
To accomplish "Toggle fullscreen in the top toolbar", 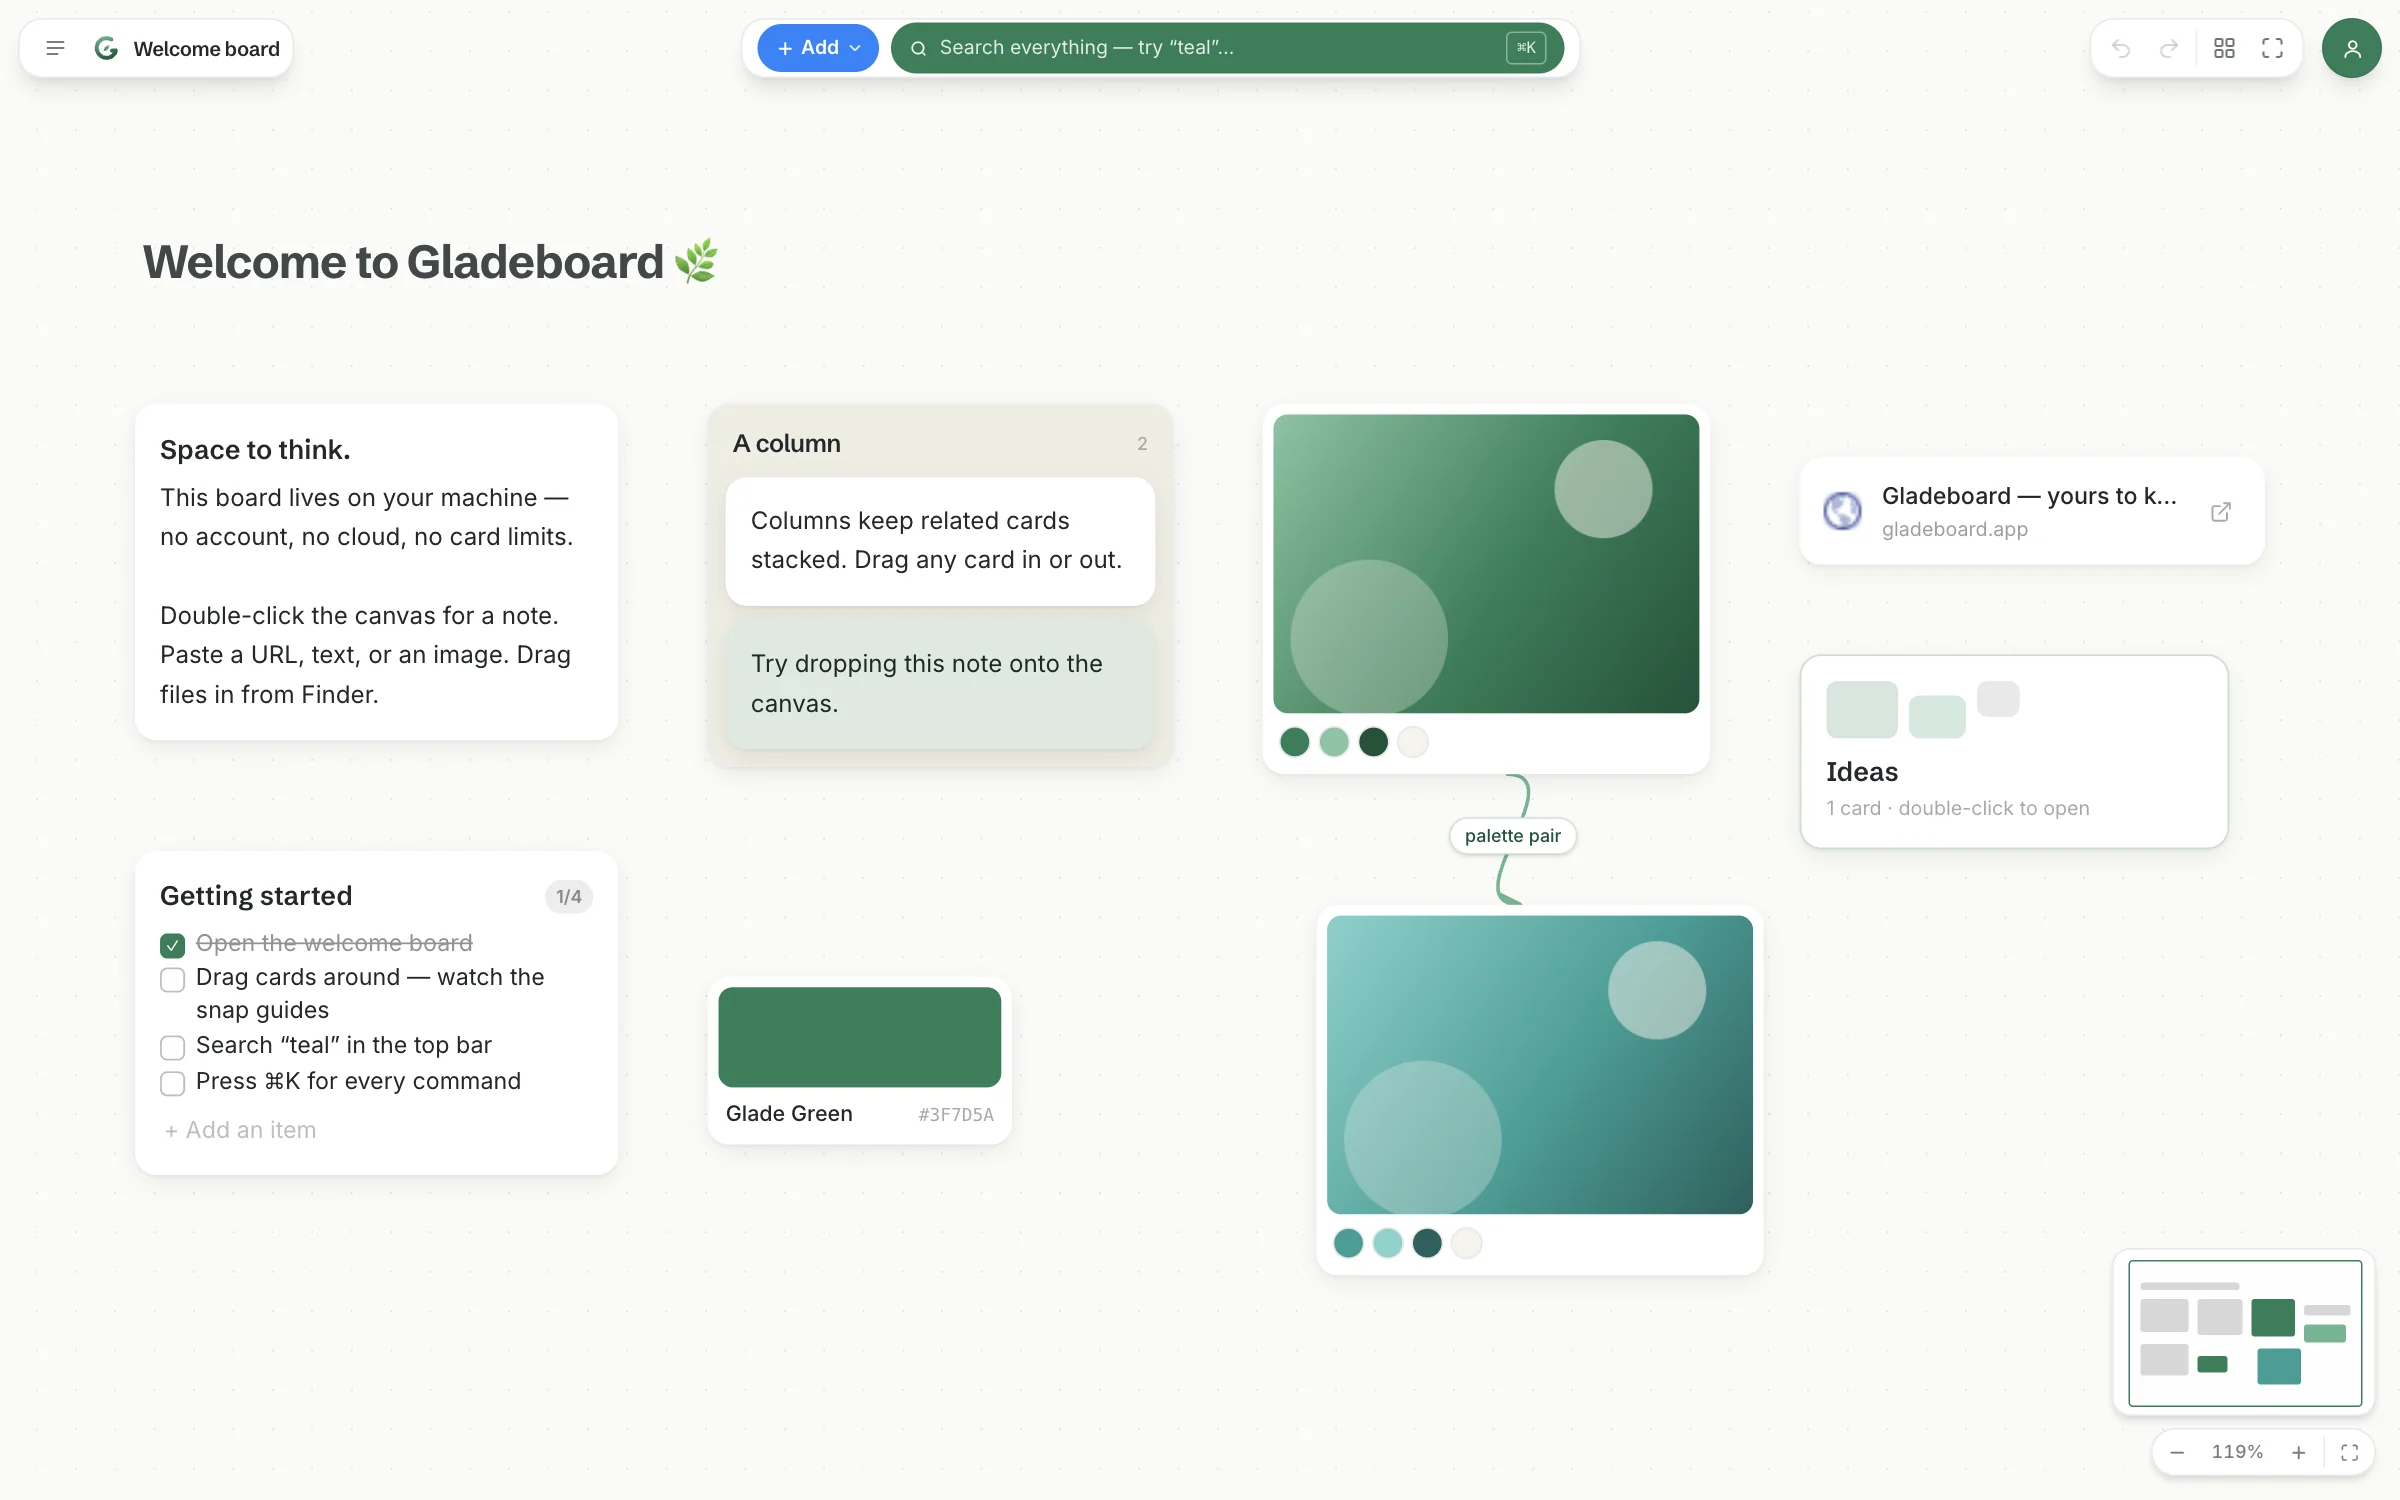I will (2272, 48).
